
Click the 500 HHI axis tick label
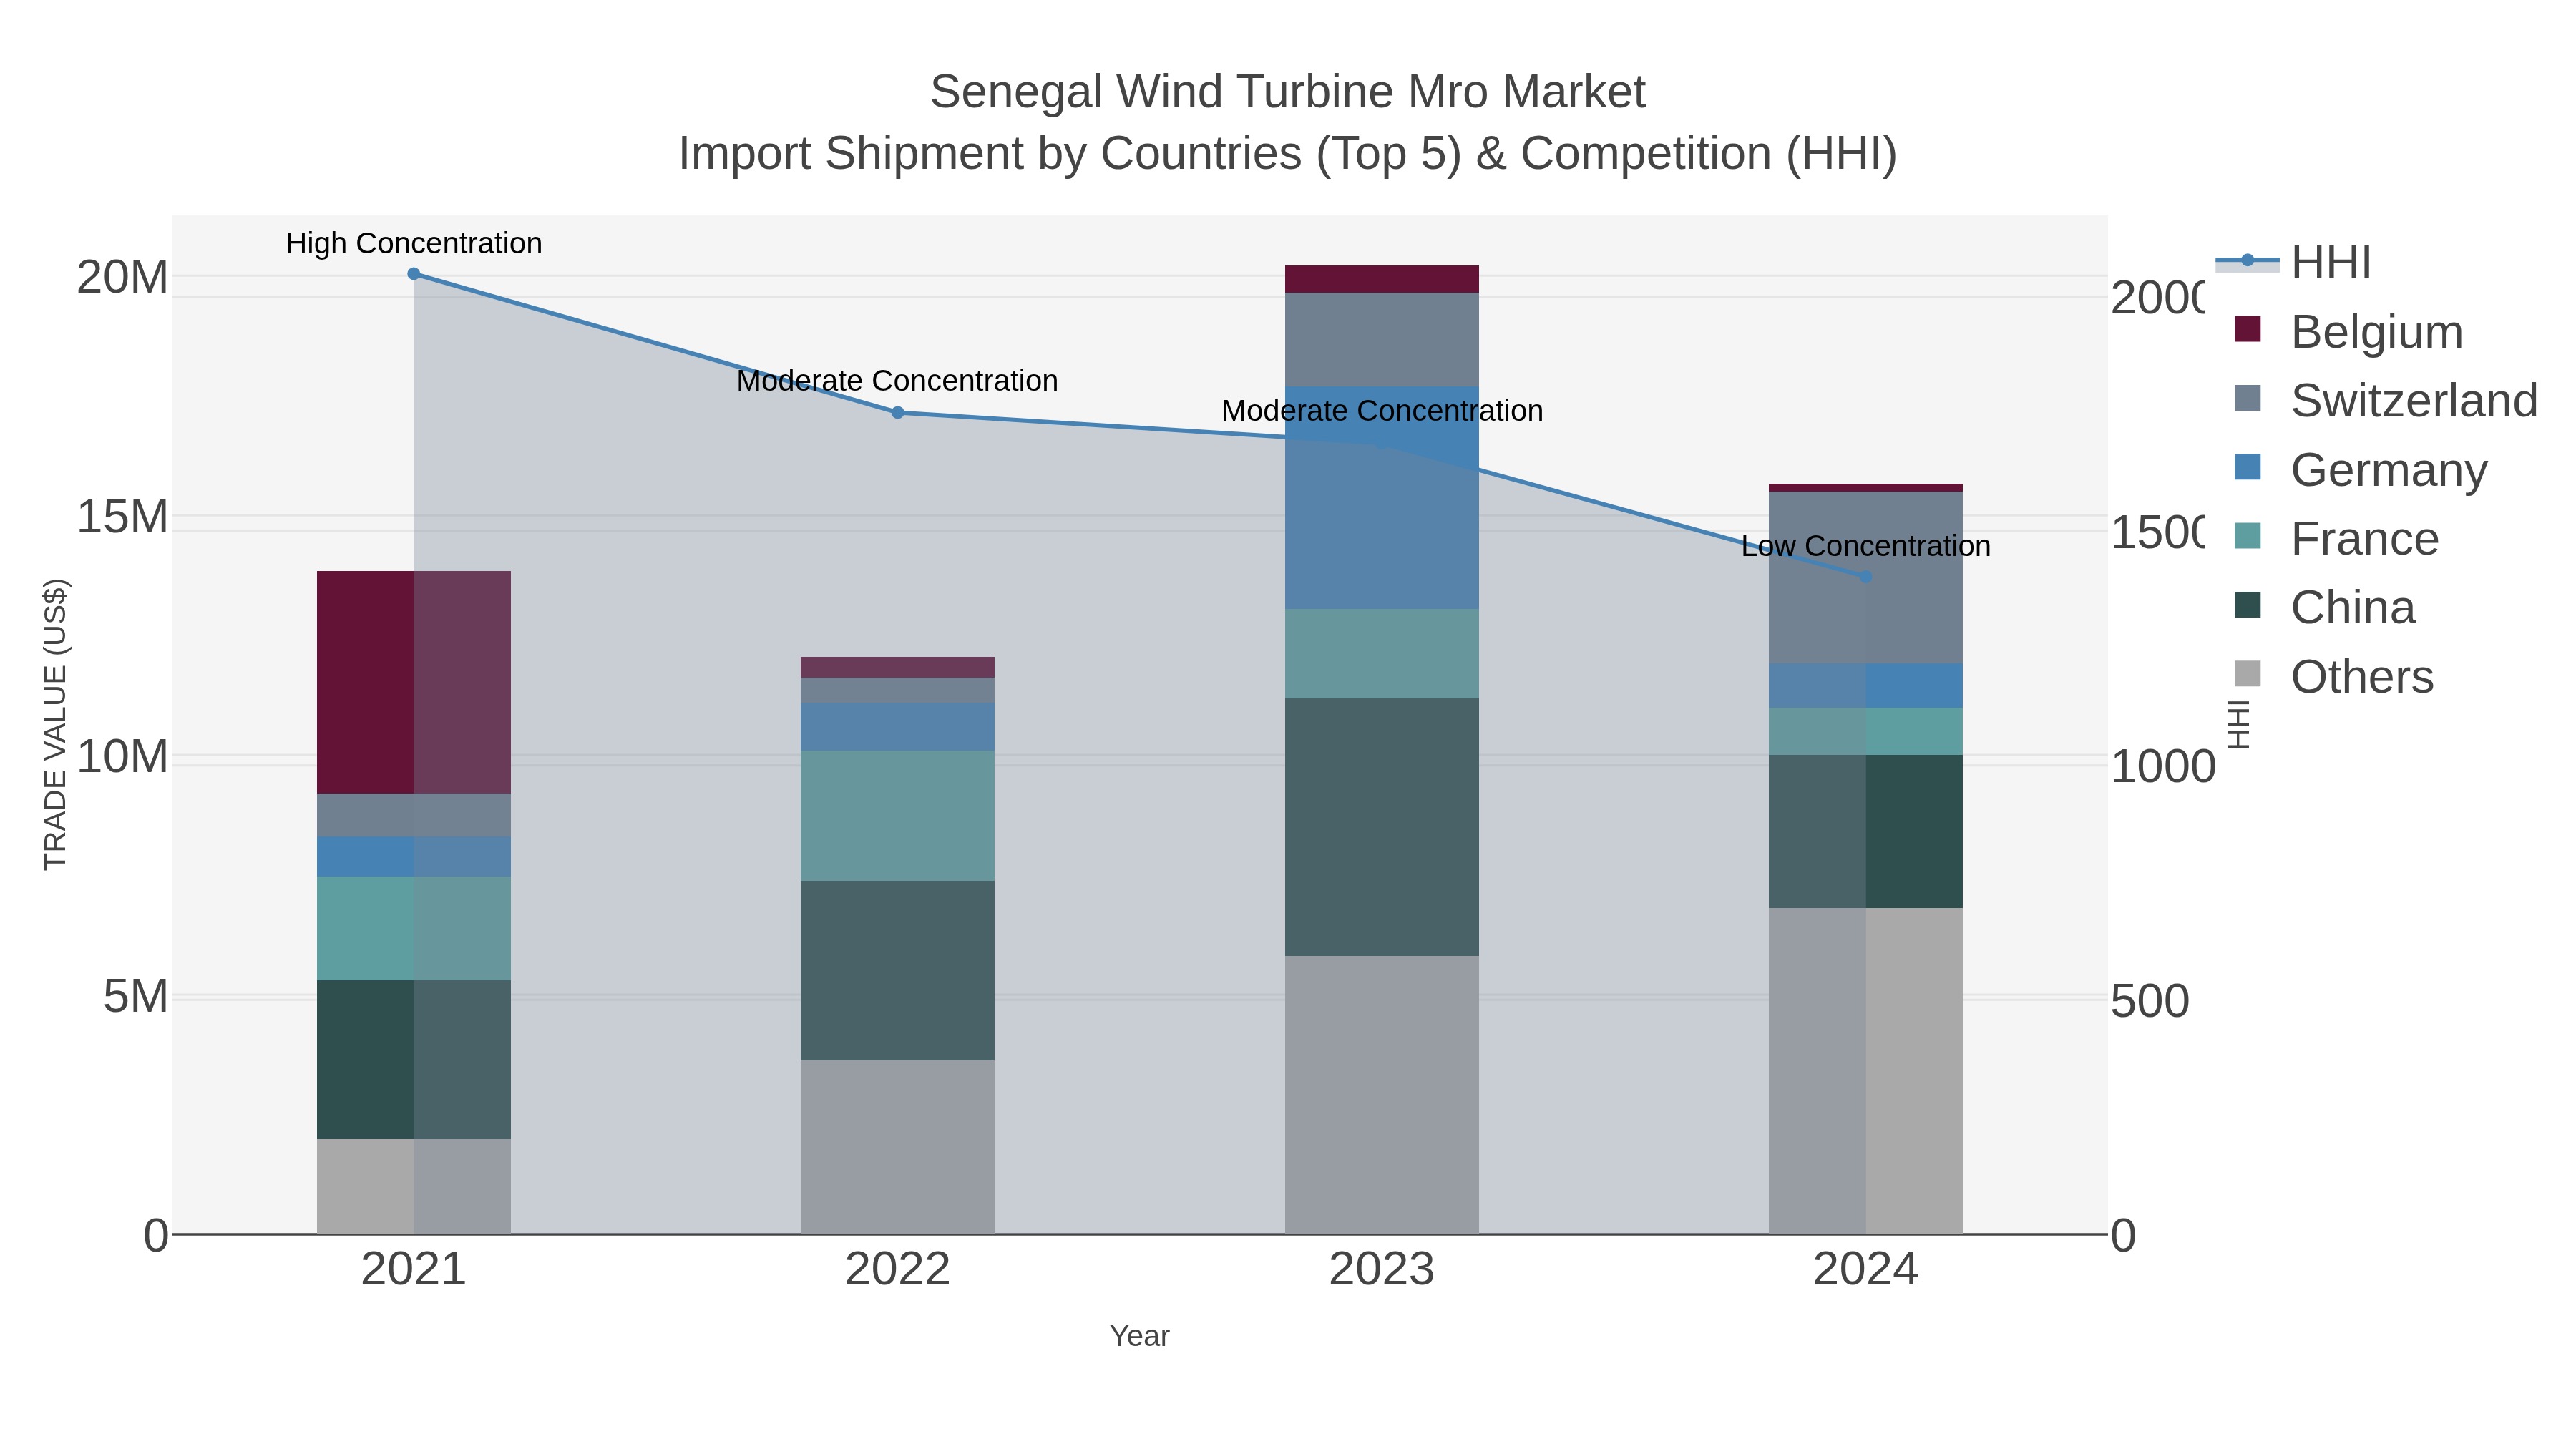click(2150, 1002)
